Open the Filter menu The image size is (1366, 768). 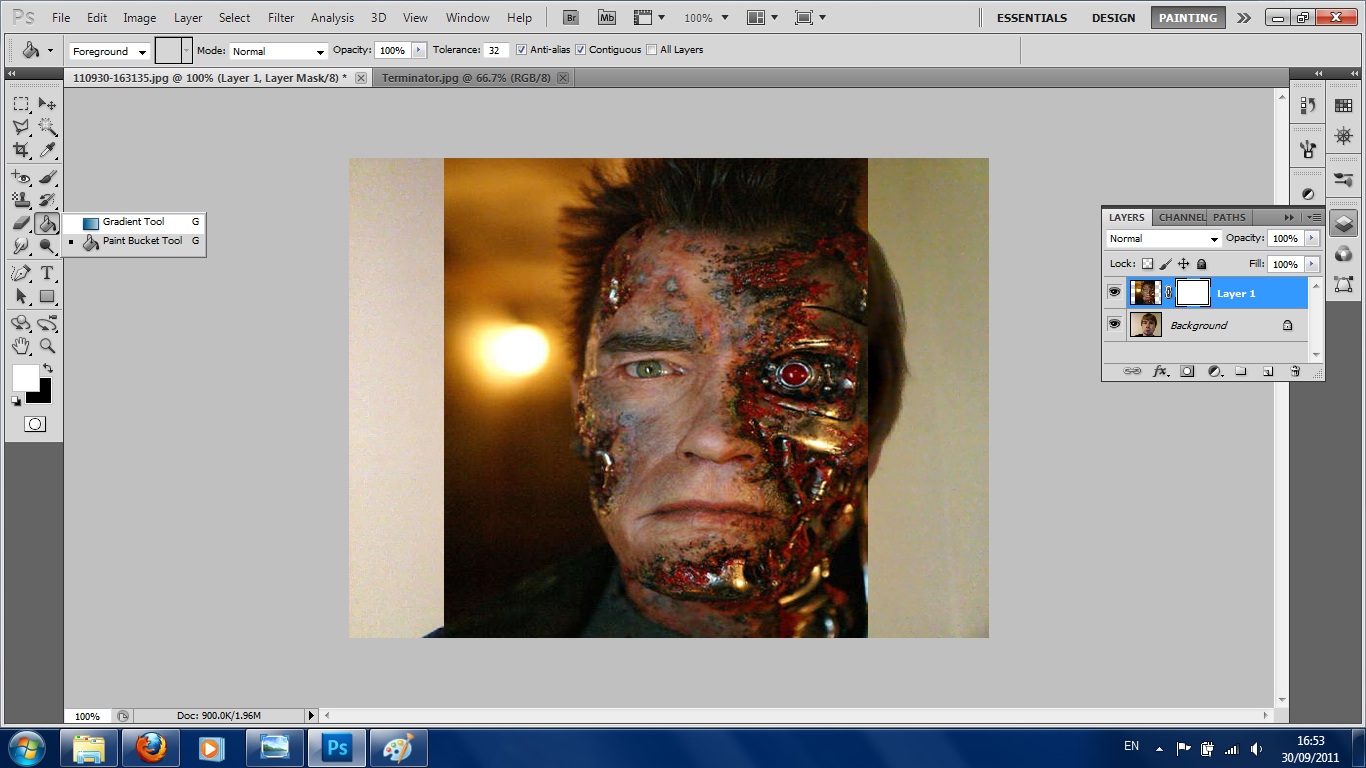point(281,18)
